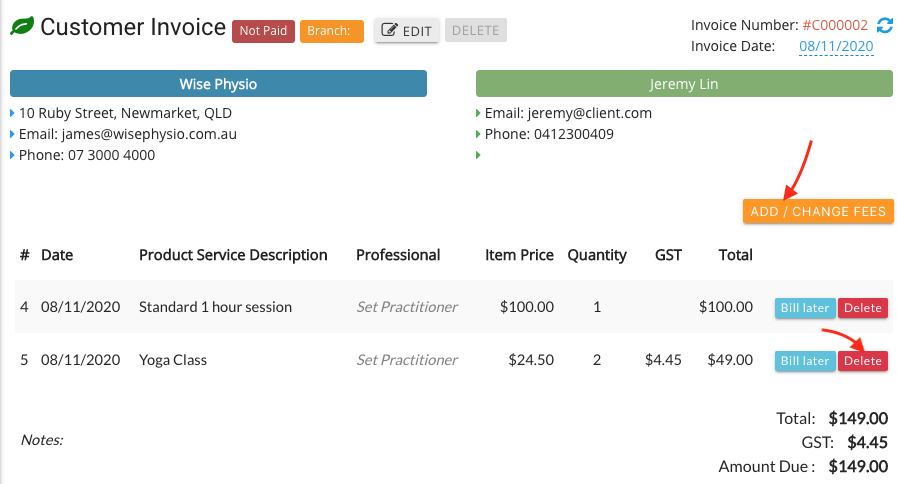Set Practitioner for Standard 1 hour session
The width and height of the screenshot is (897, 484).
[407, 307]
